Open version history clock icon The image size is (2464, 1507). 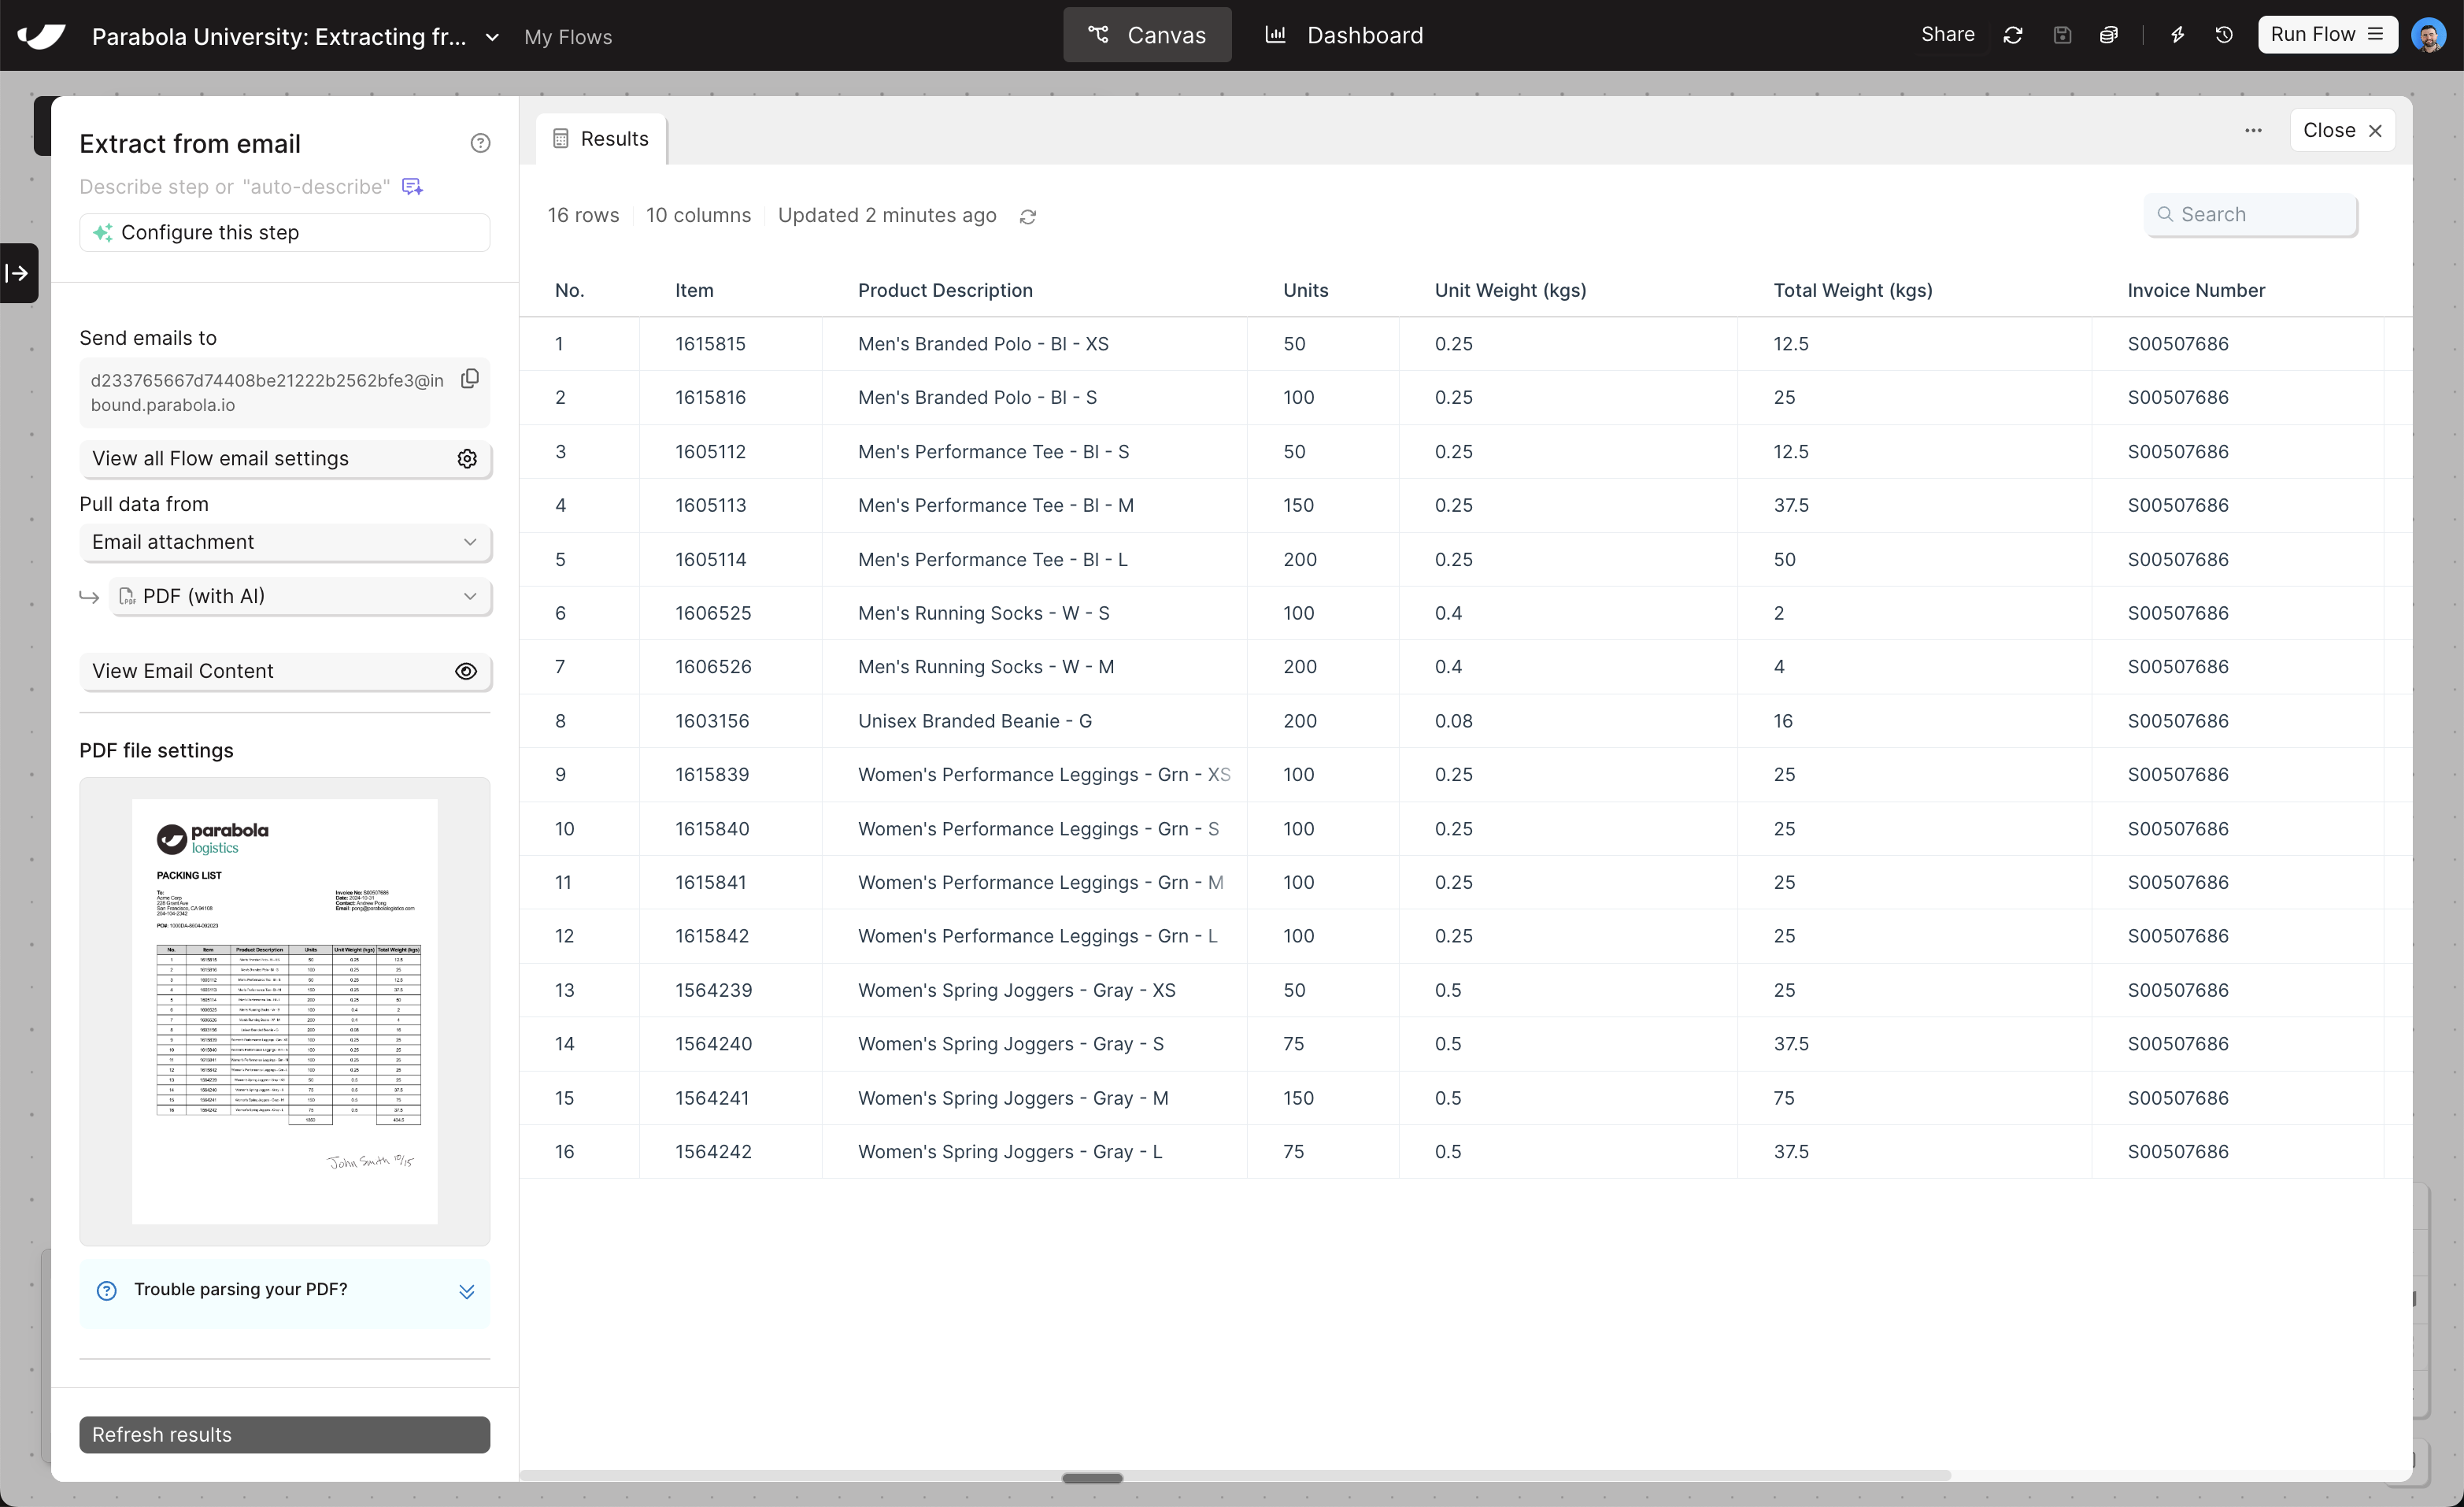click(2224, 35)
